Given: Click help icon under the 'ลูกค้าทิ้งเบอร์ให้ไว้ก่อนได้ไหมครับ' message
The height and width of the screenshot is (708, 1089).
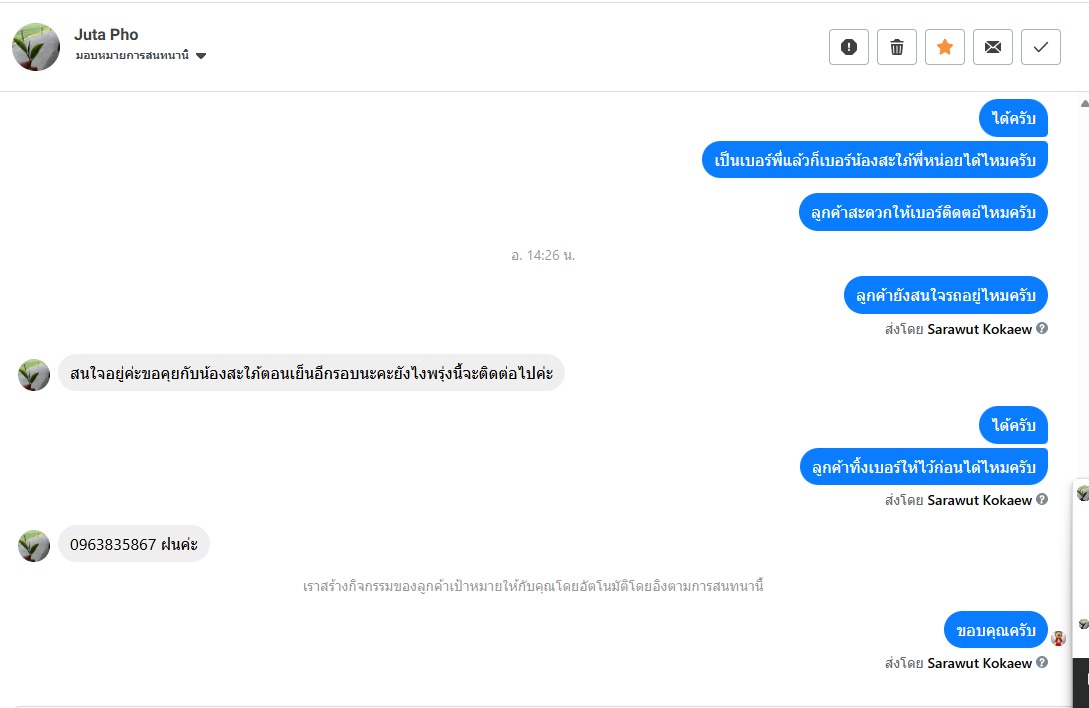Looking at the screenshot, I should (x=1042, y=499).
